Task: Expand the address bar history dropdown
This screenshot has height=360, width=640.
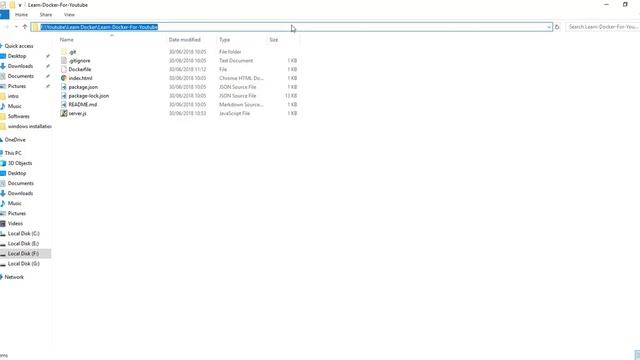Action: point(549,27)
